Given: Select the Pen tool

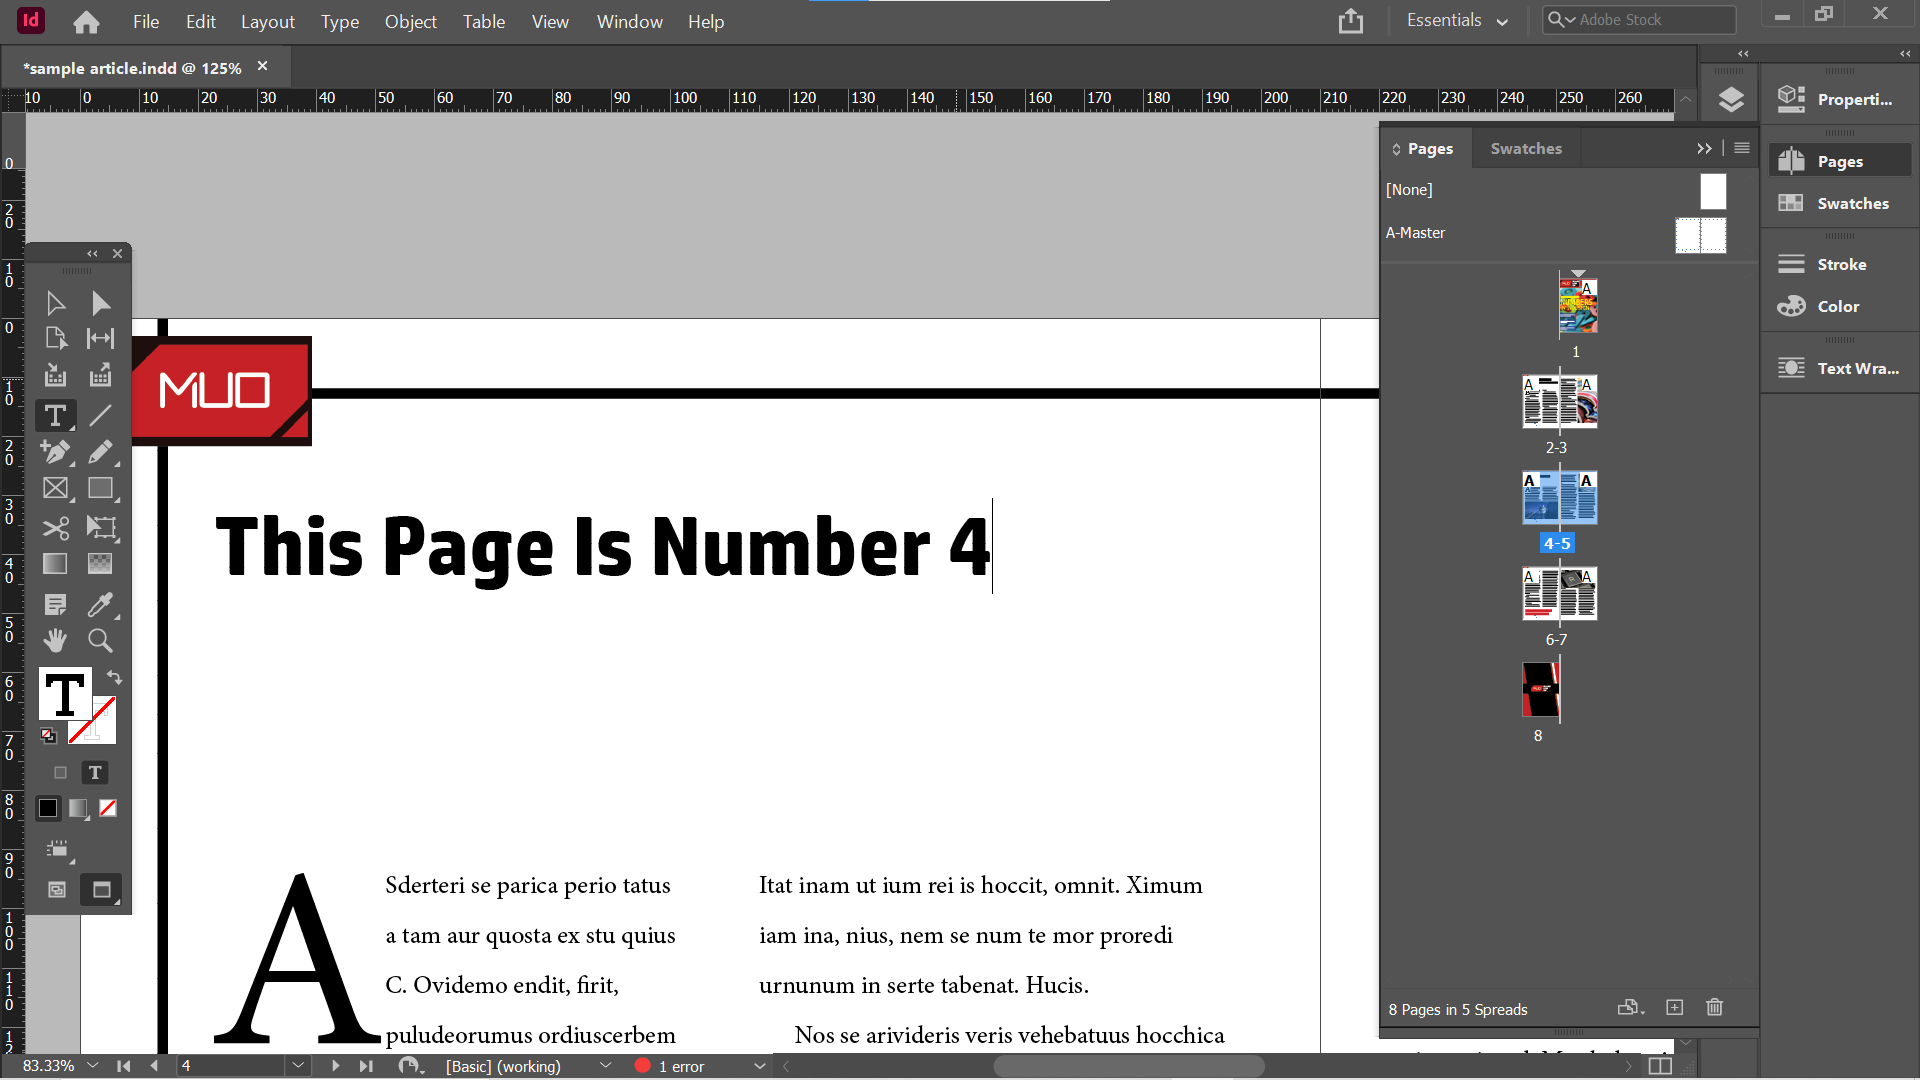Looking at the screenshot, I should [55, 452].
